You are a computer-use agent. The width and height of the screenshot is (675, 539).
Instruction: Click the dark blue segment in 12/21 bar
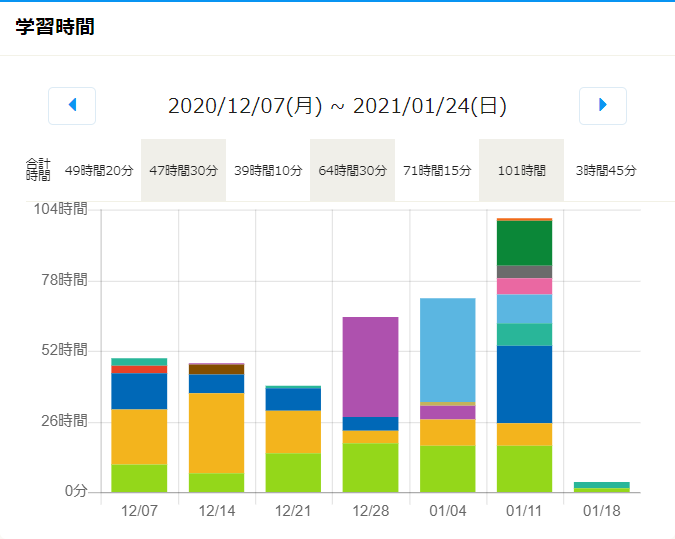tap(293, 399)
